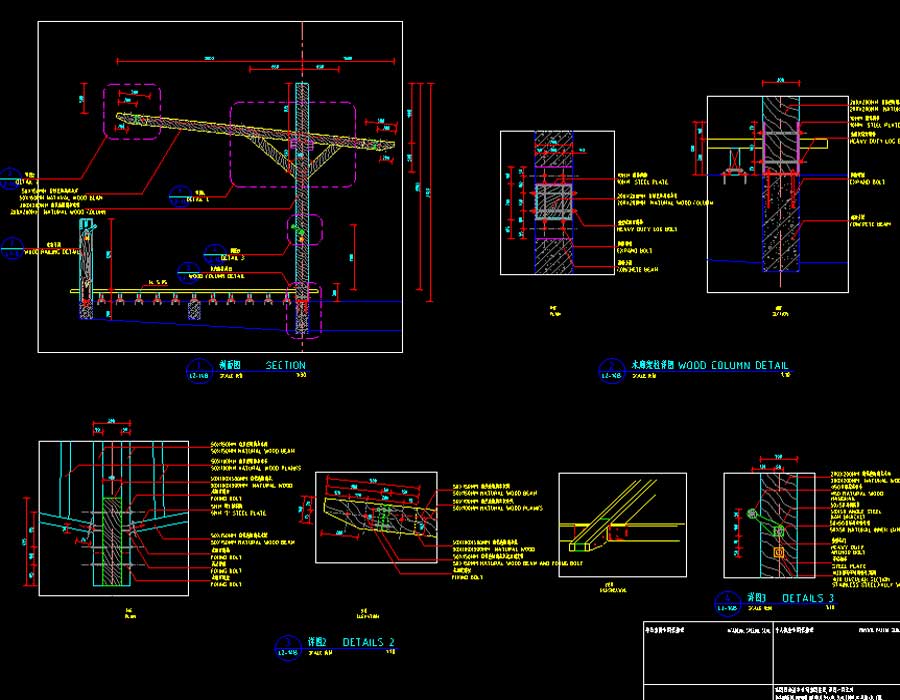Image resolution: width=900 pixels, height=700 pixels.
Task: Click the "5MM 'T' STEEL PLATE" note
Action: point(238,513)
